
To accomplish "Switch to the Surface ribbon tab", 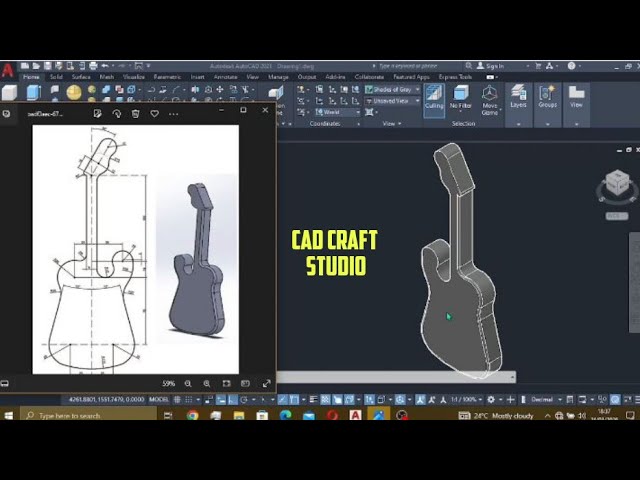I will (81, 77).
